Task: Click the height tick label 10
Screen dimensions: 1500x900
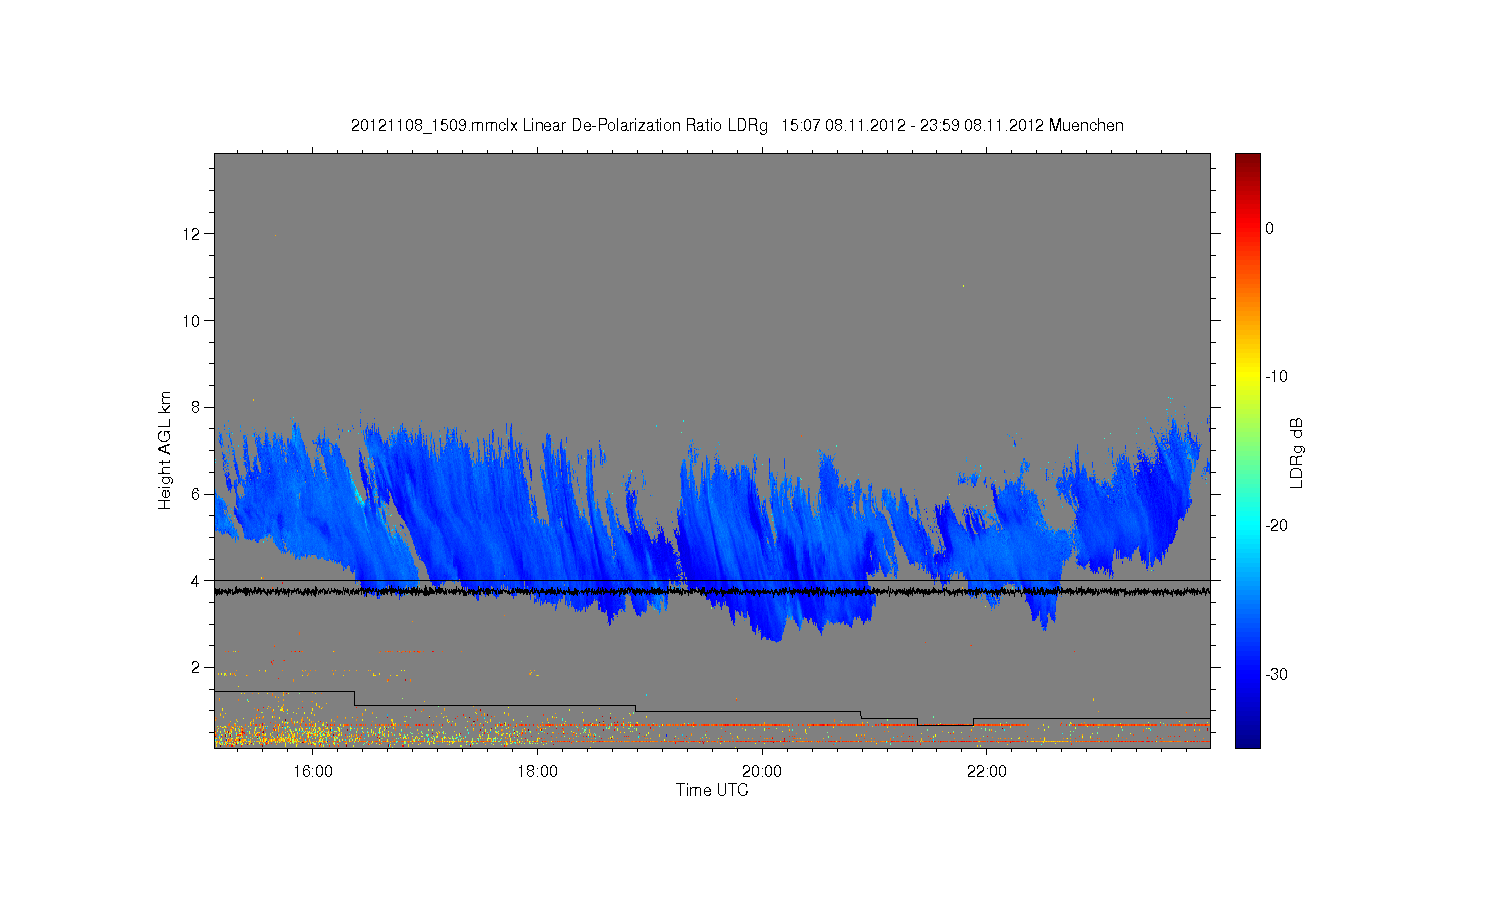Action: 192,321
